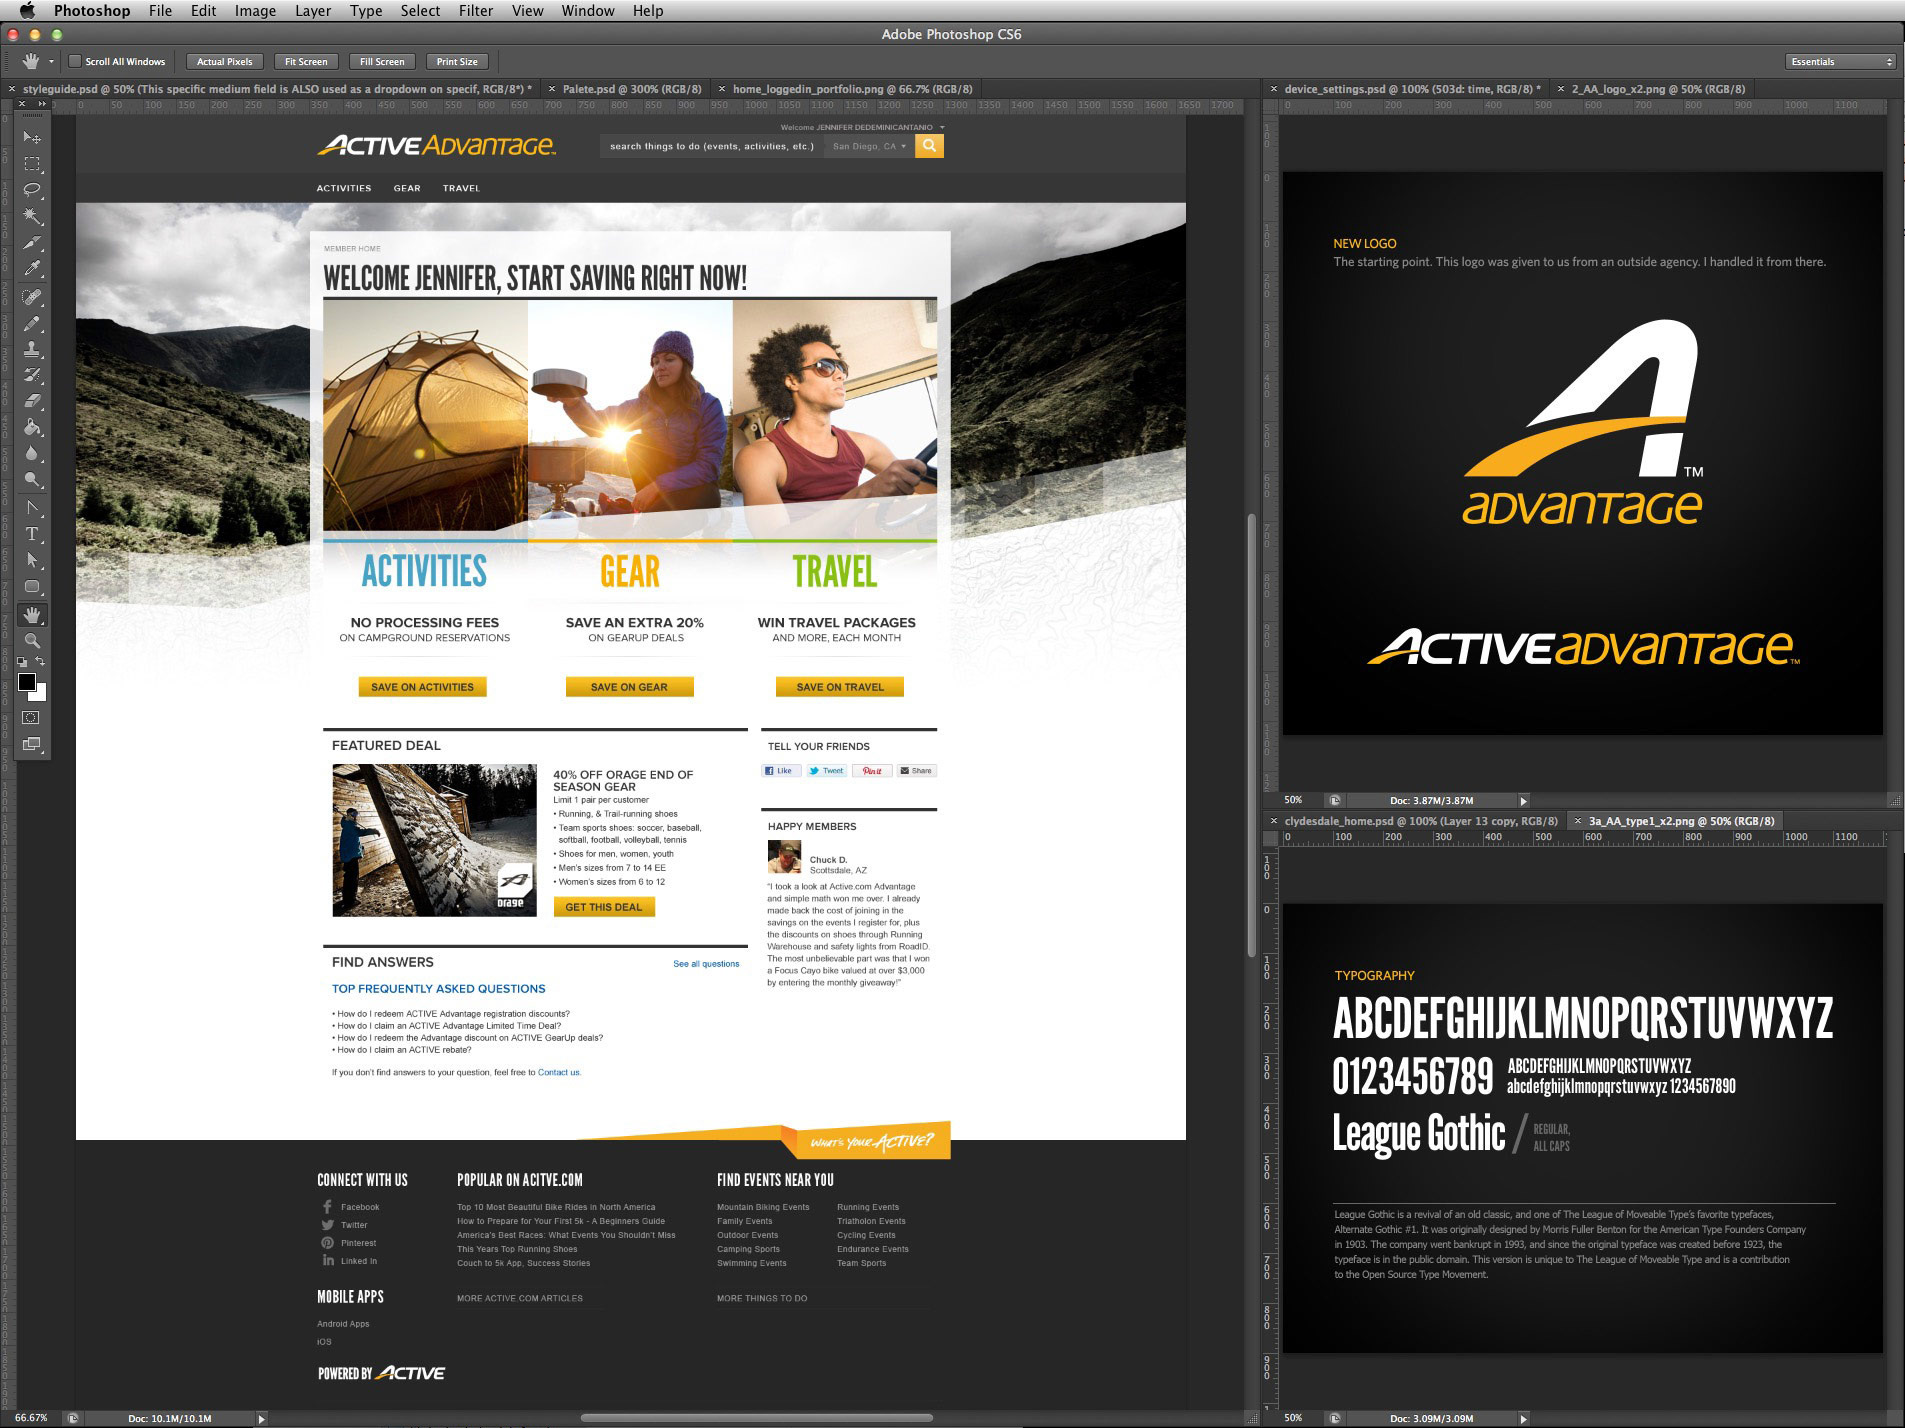Open Hand tool preset picker

(51, 62)
